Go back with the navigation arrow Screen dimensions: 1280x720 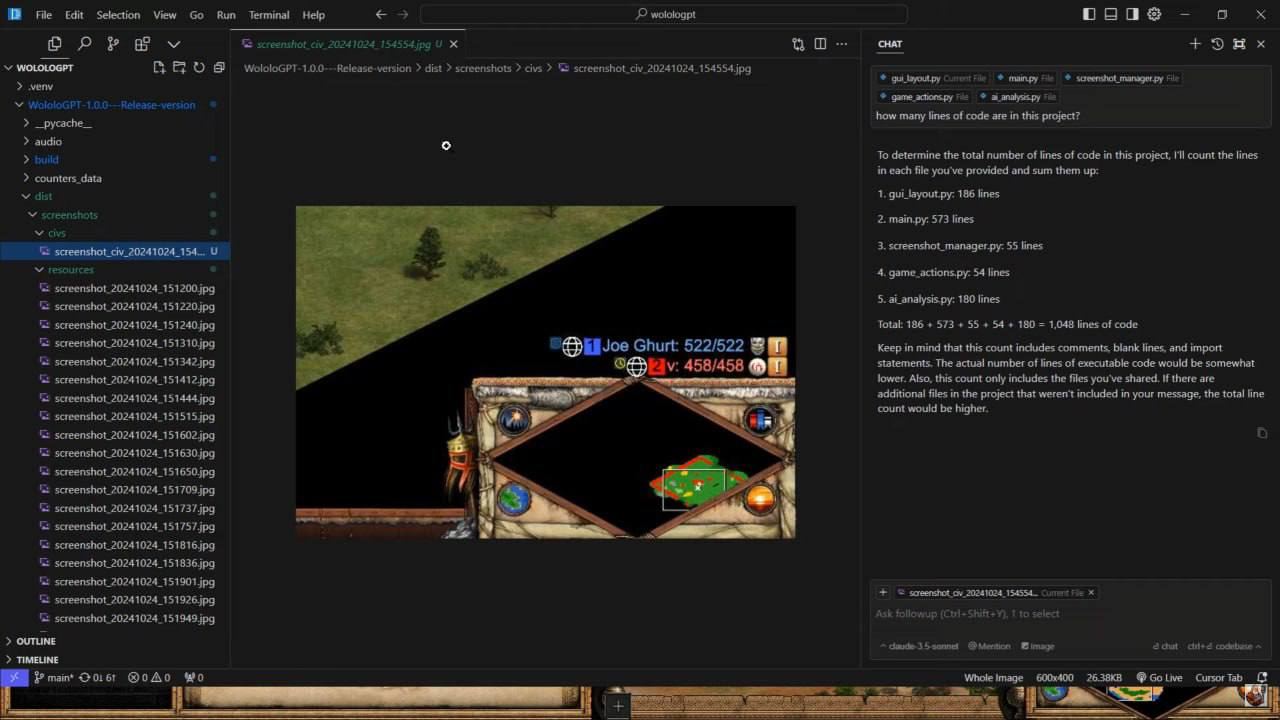click(x=381, y=14)
